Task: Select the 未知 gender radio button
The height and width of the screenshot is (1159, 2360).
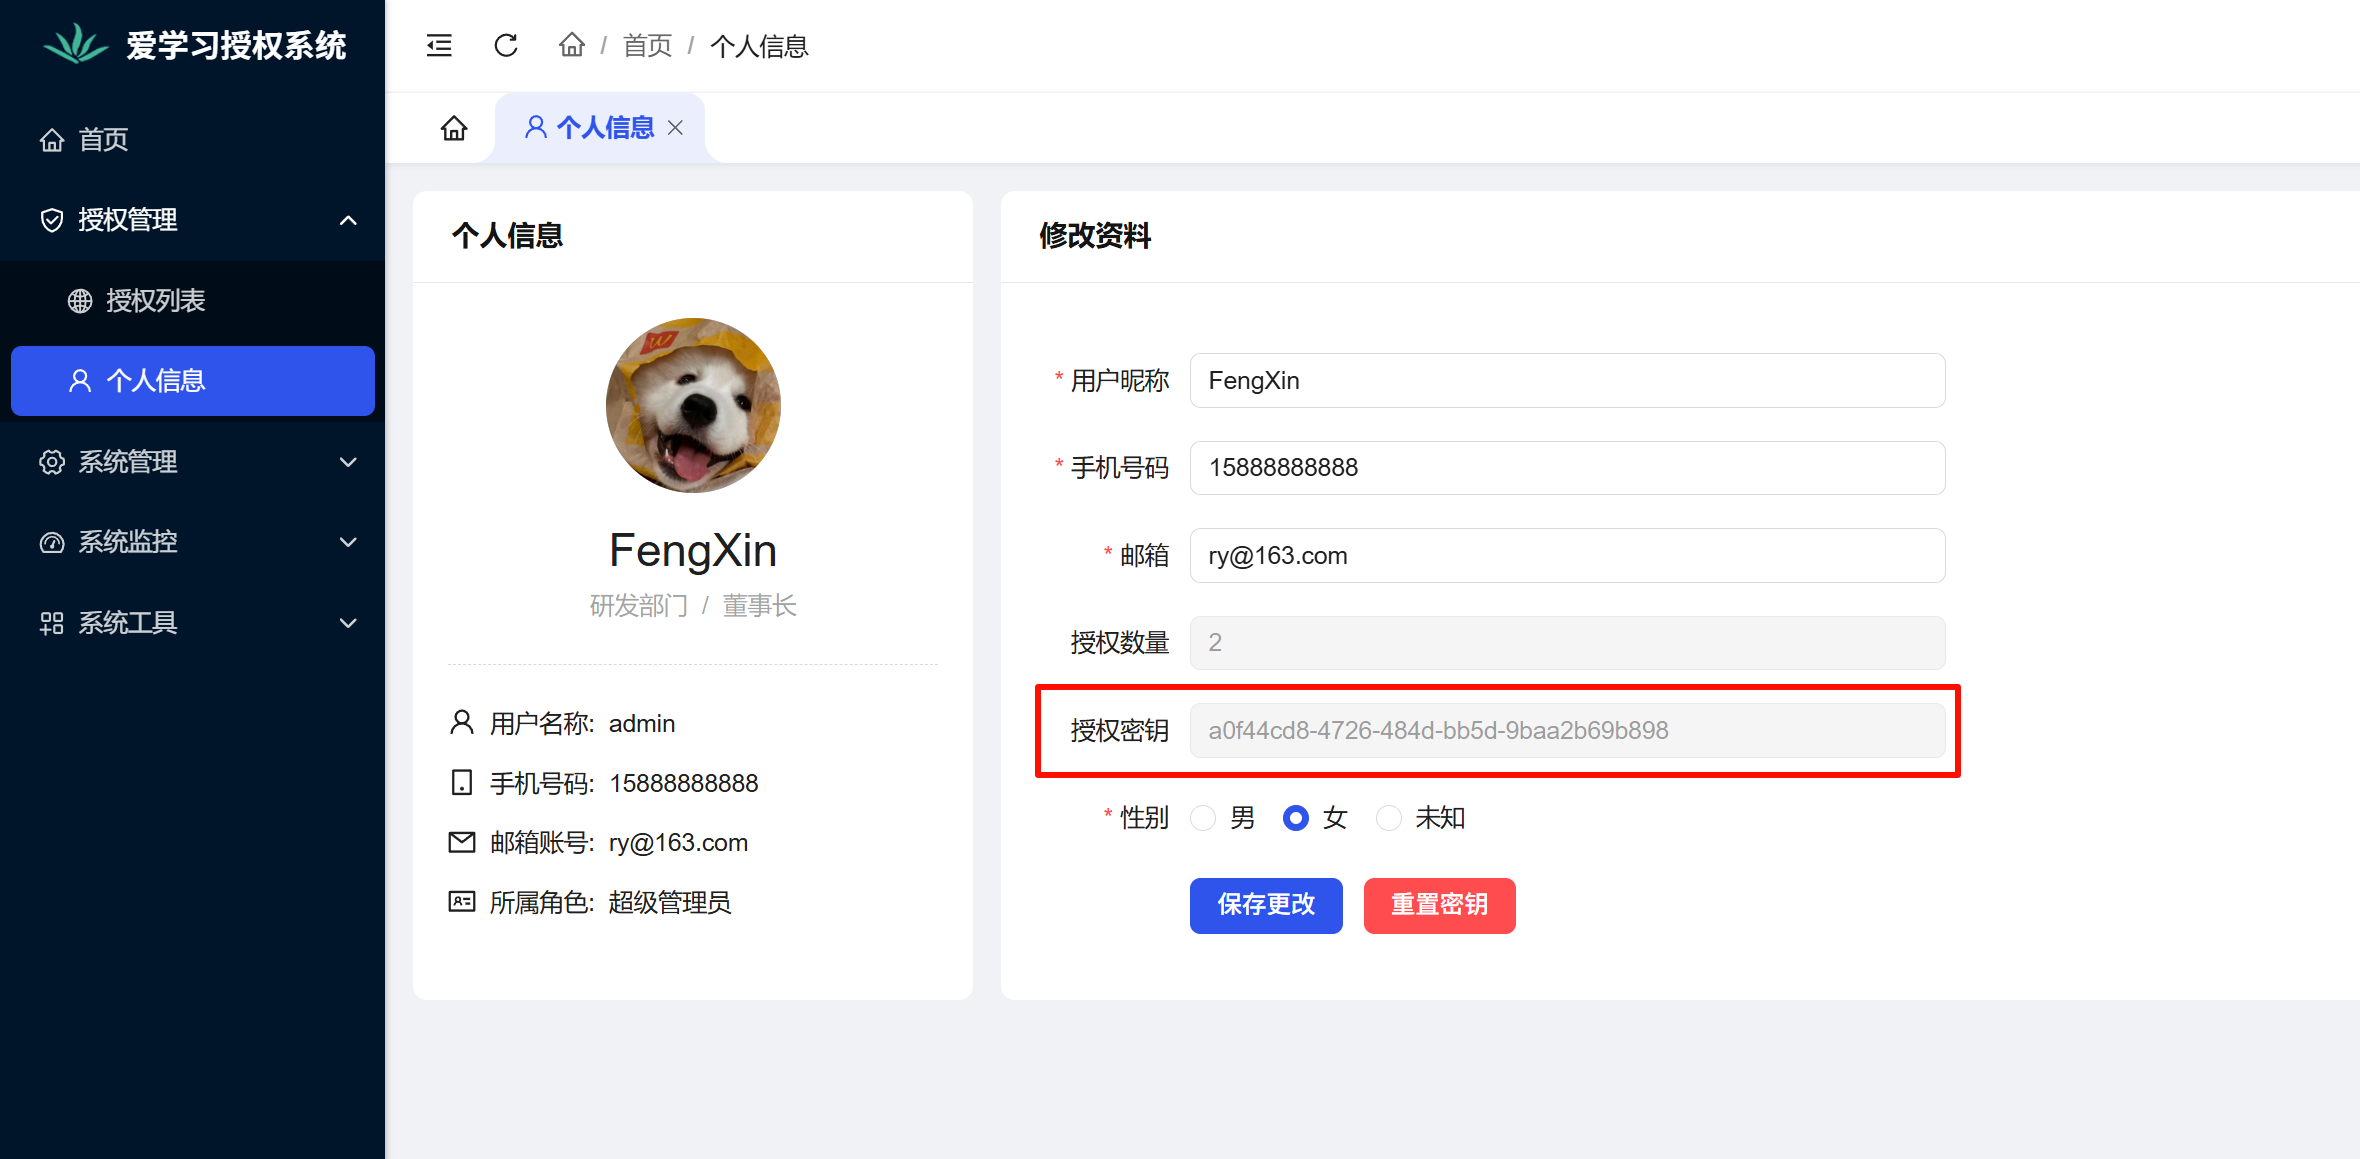Action: (x=1389, y=818)
